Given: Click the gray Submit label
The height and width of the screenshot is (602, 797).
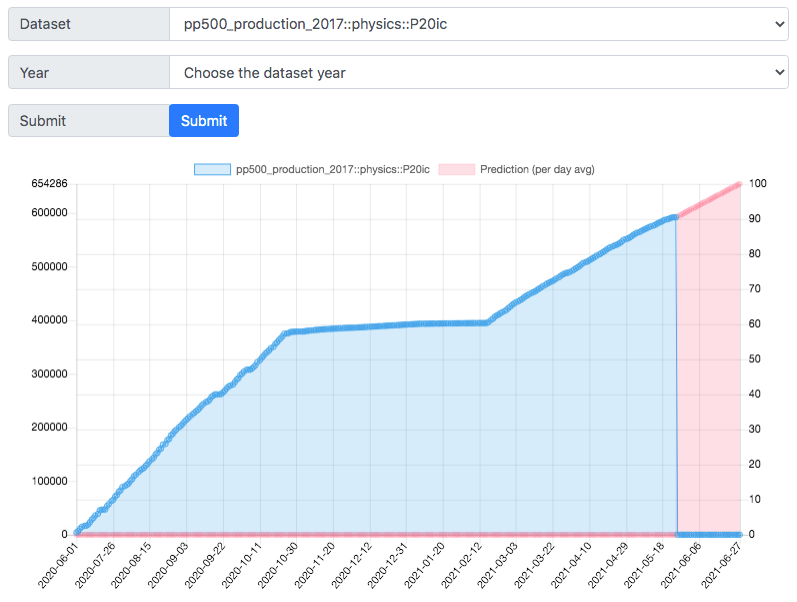Looking at the screenshot, I should coord(43,121).
